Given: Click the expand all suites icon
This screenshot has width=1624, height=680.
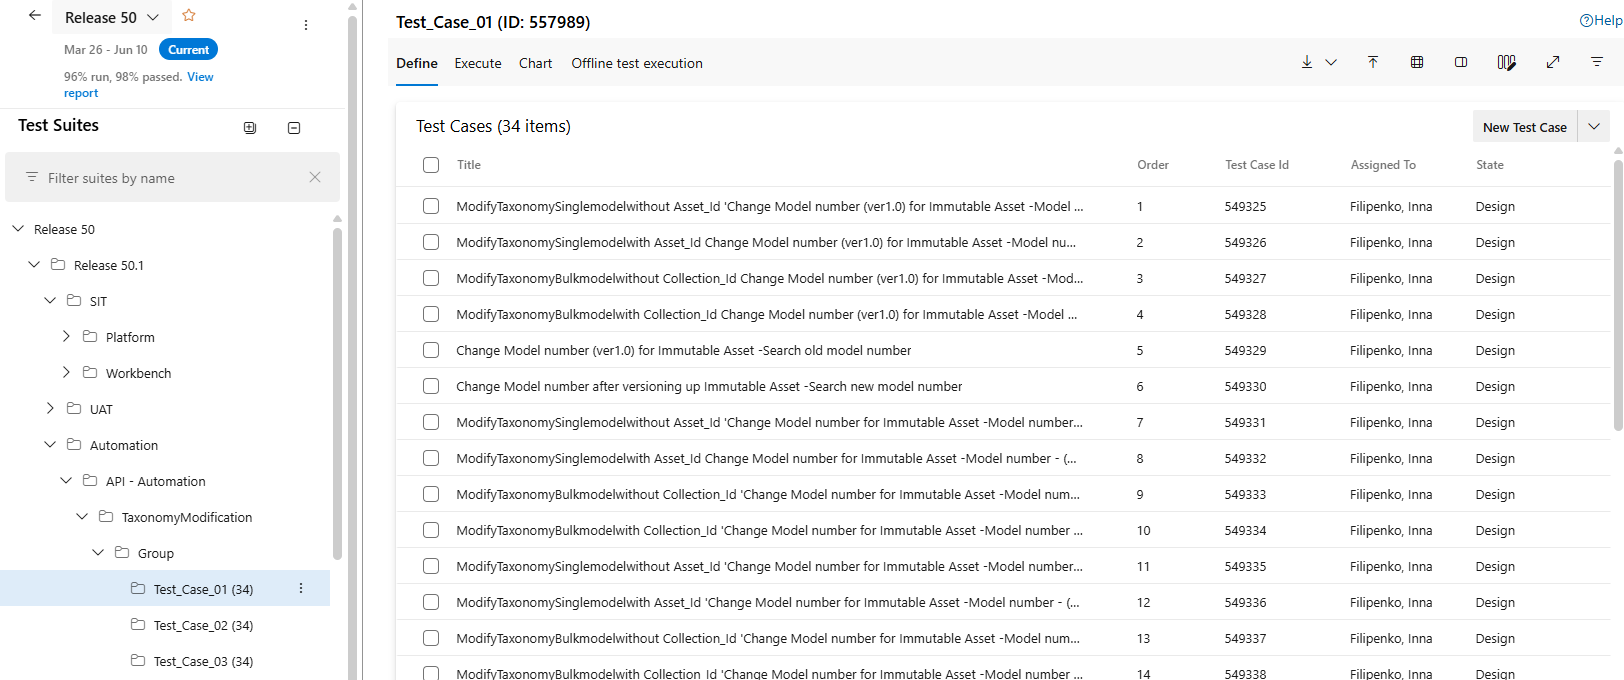Looking at the screenshot, I should click(x=250, y=128).
